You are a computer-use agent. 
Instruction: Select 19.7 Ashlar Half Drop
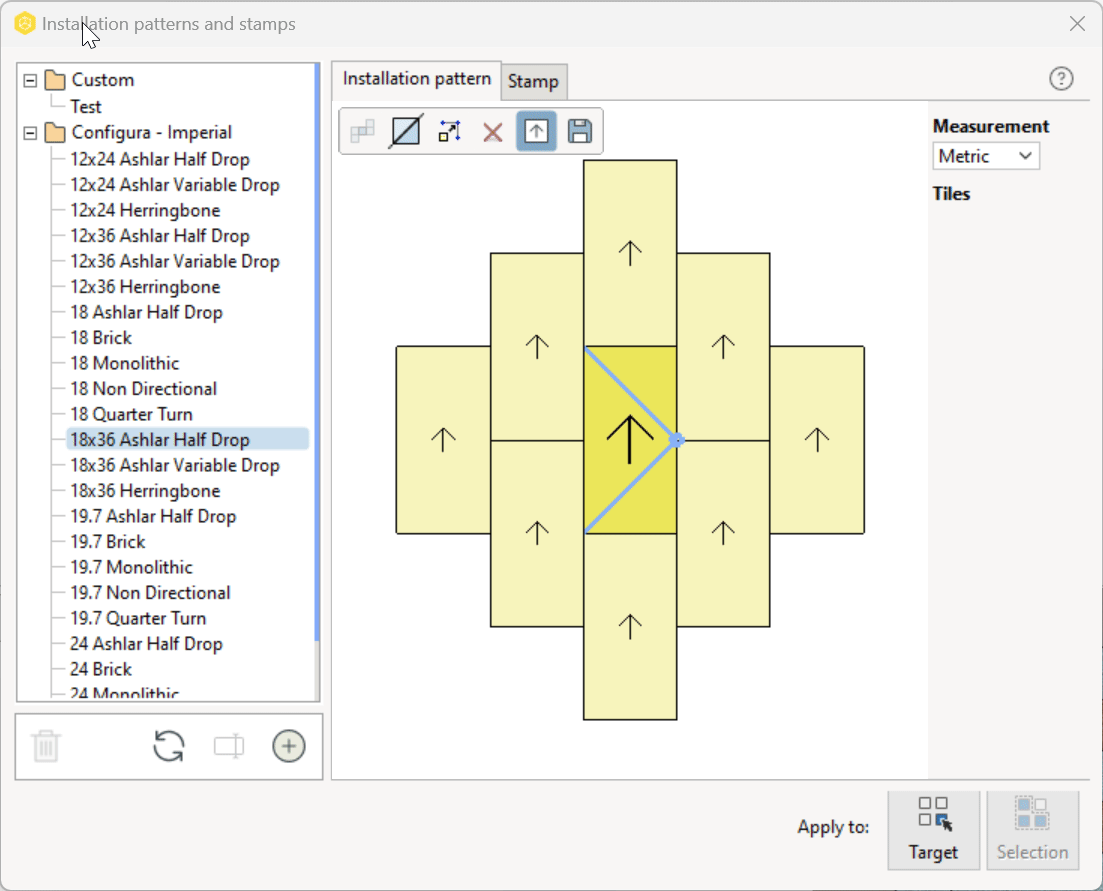click(153, 515)
